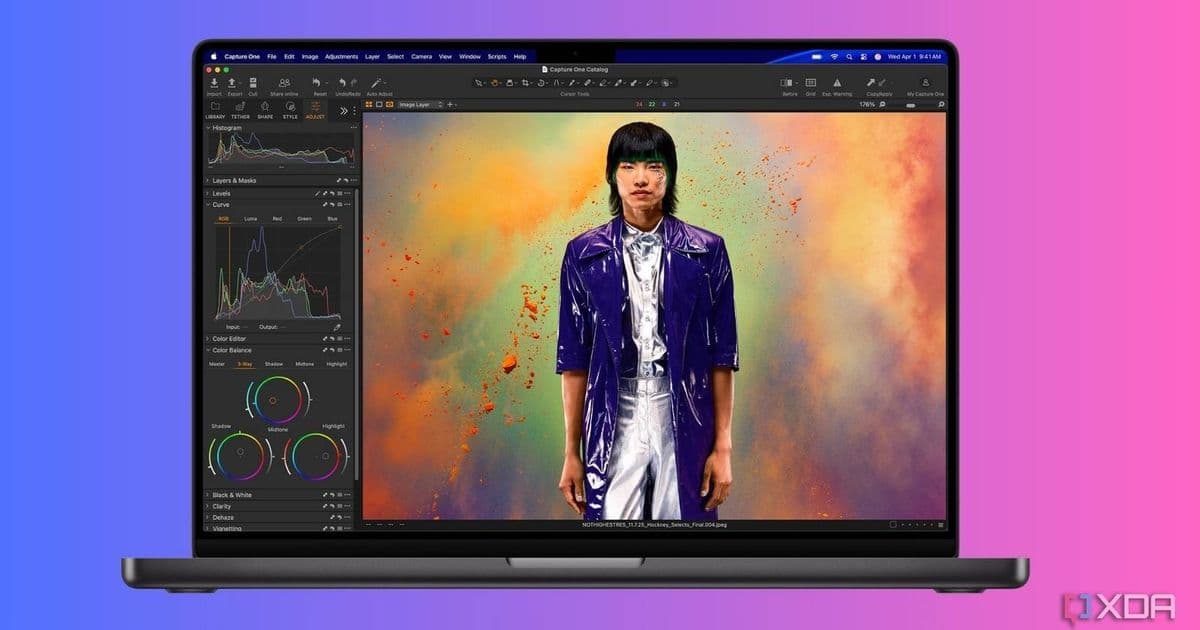
Task: Click the Reset button in the toolbar
Action: click(x=318, y=80)
